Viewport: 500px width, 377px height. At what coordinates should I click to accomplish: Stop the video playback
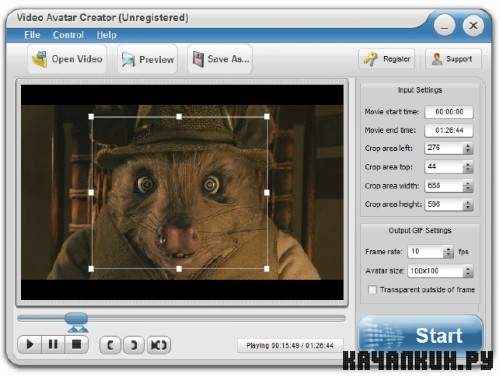[77, 344]
